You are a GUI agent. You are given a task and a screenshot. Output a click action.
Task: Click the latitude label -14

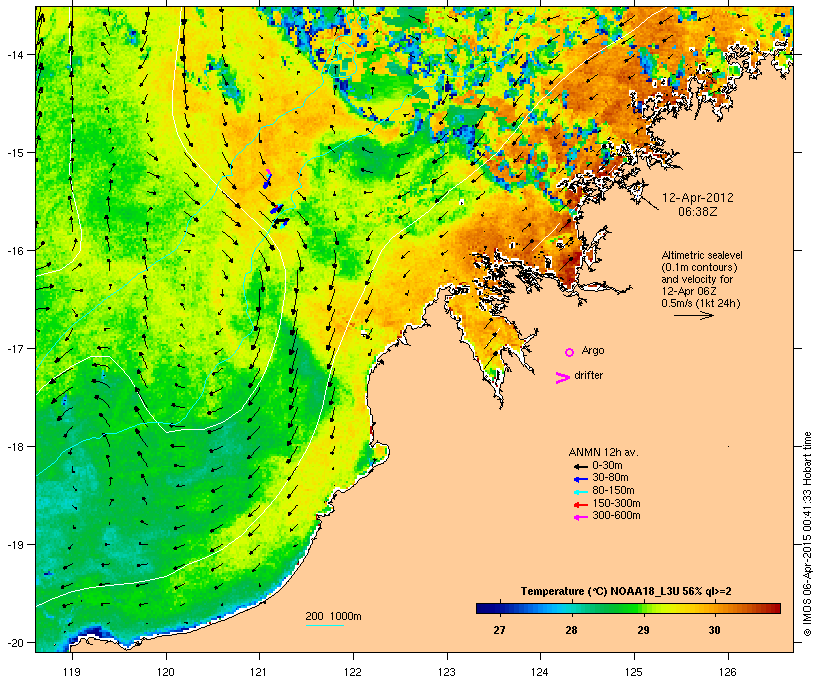(x=14, y=54)
